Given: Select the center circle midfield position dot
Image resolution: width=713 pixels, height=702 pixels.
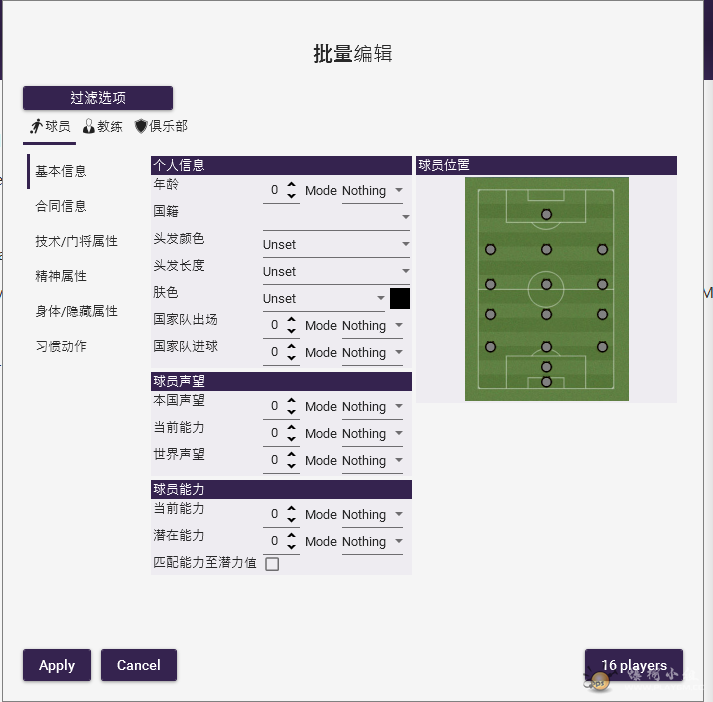Looking at the screenshot, I should pyautogui.click(x=546, y=284).
